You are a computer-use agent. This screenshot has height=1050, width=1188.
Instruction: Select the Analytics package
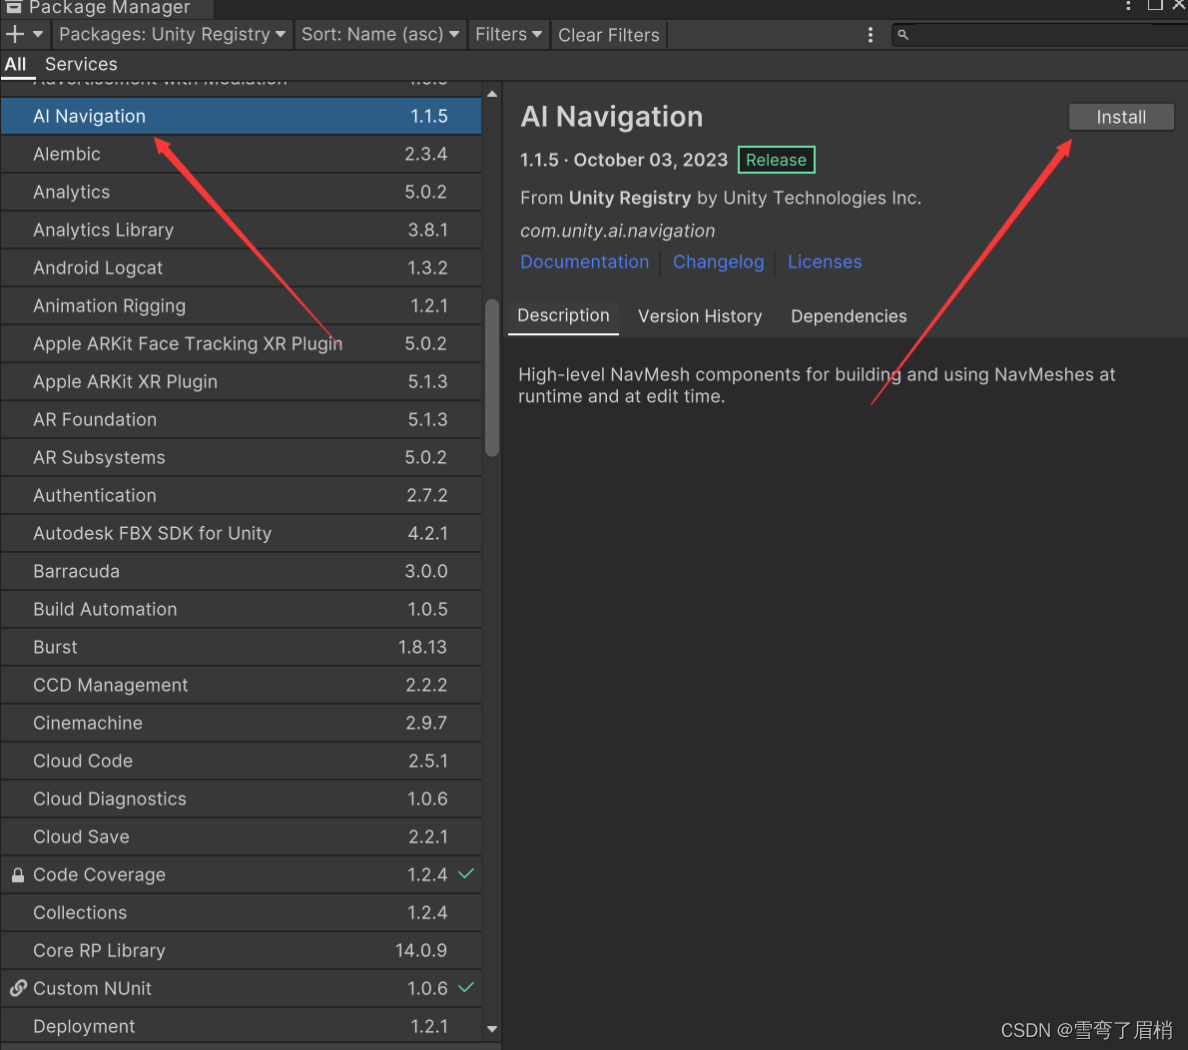[241, 192]
